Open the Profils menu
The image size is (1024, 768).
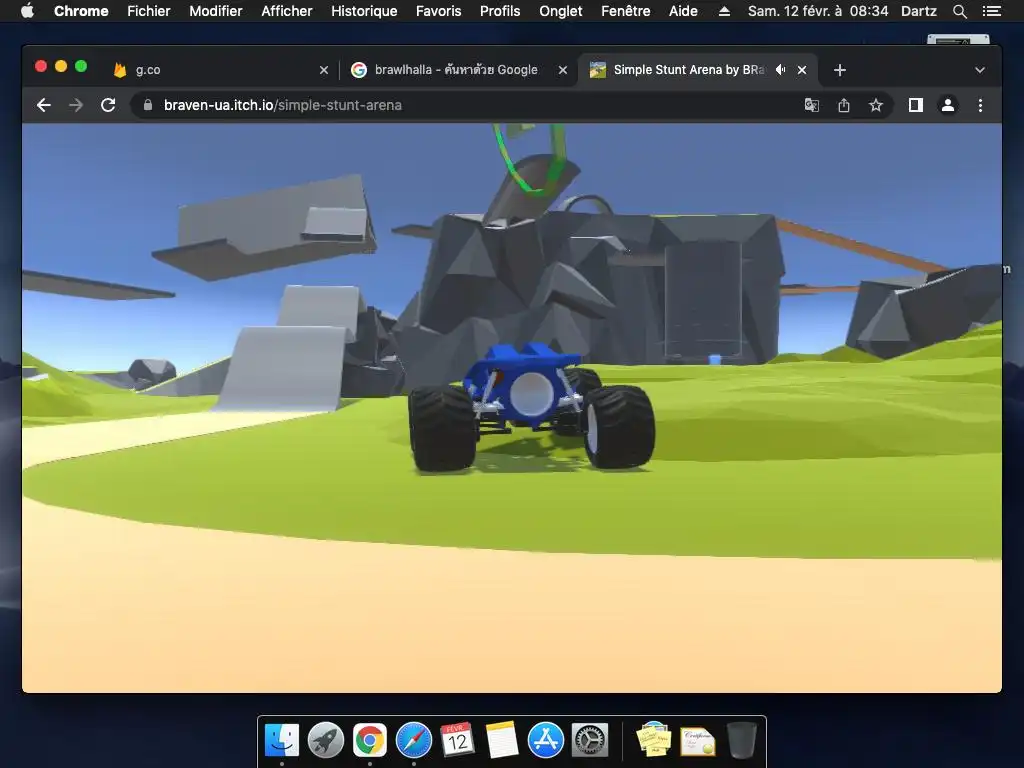pos(500,11)
